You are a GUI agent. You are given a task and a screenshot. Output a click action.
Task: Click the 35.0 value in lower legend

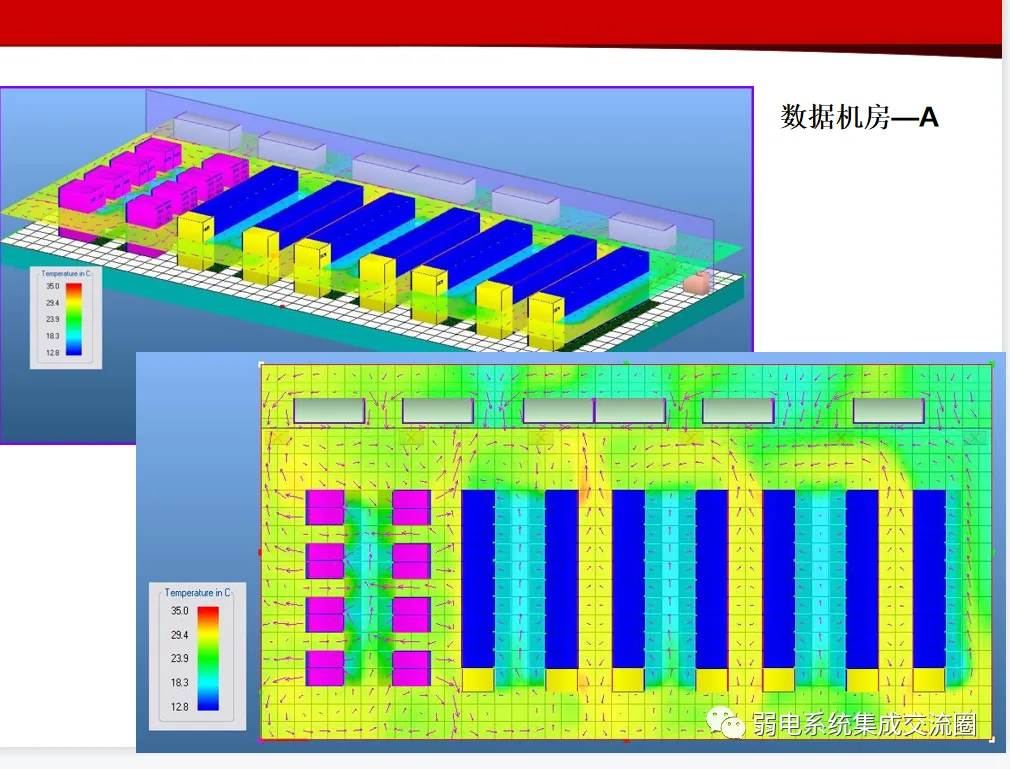(x=180, y=611)
